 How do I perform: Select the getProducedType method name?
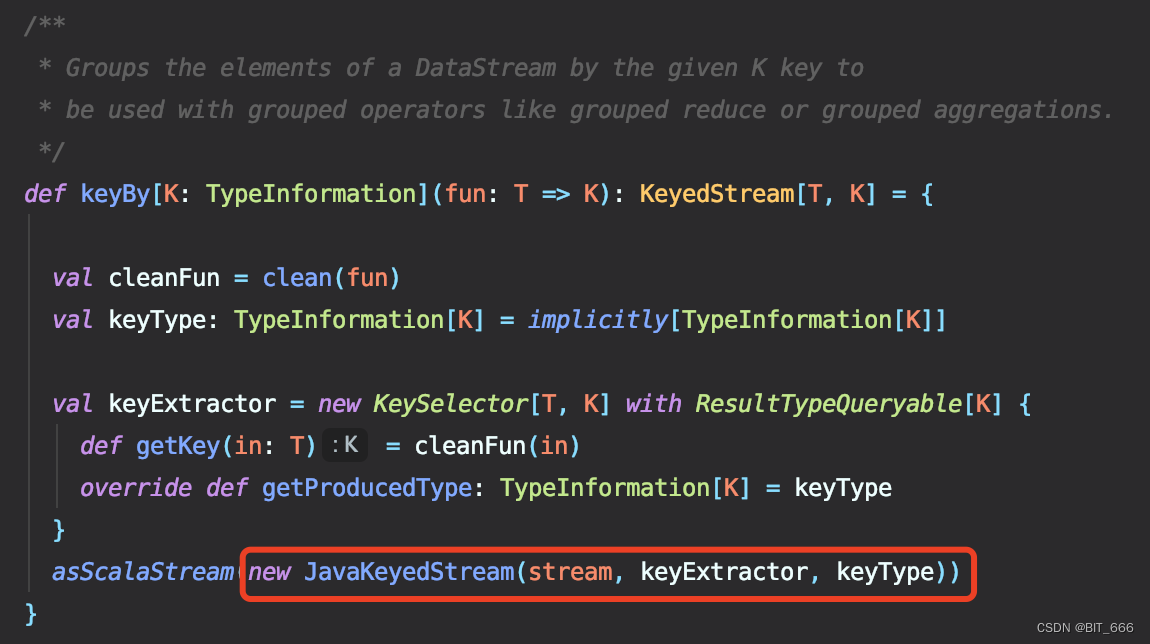pos(368,487)
